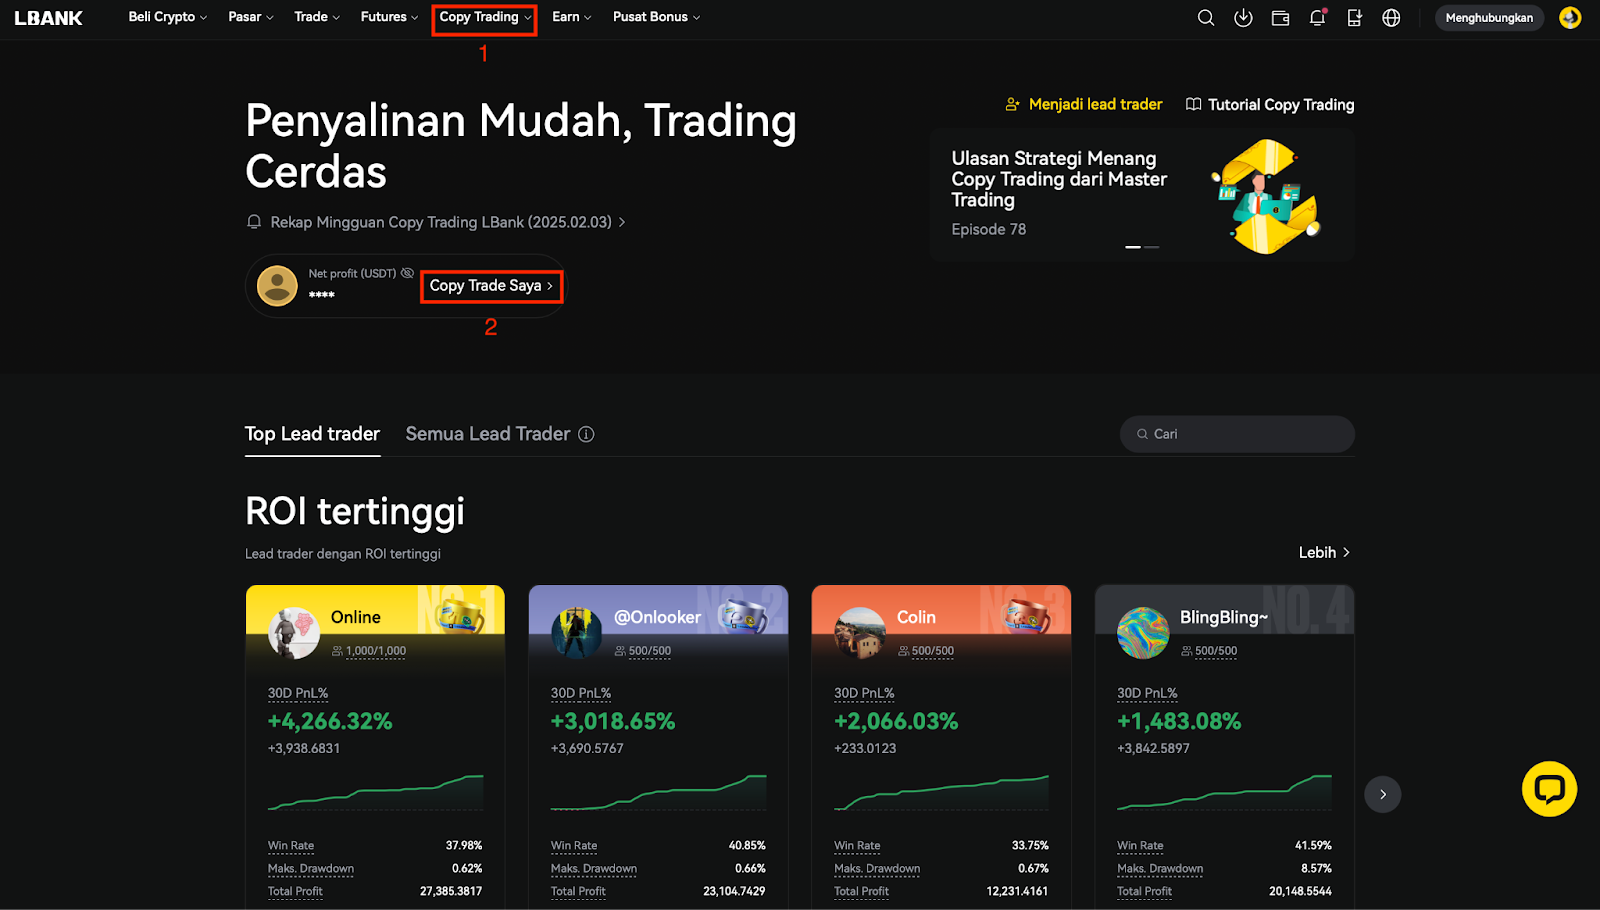Click the user avatar in top right
Screen dimensions: 1600x910
point(1570,18)
